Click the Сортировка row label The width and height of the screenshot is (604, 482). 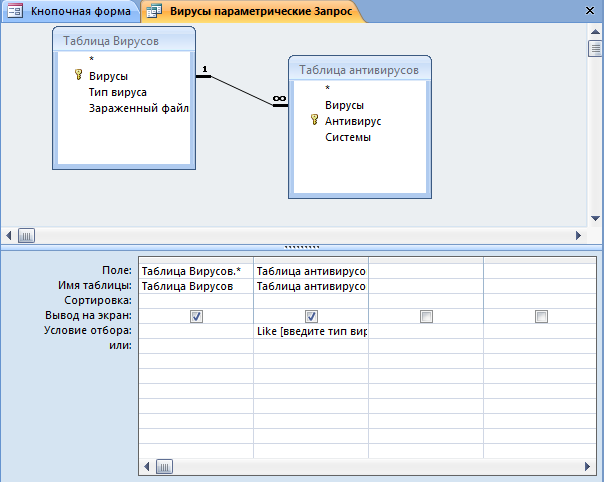98,300
